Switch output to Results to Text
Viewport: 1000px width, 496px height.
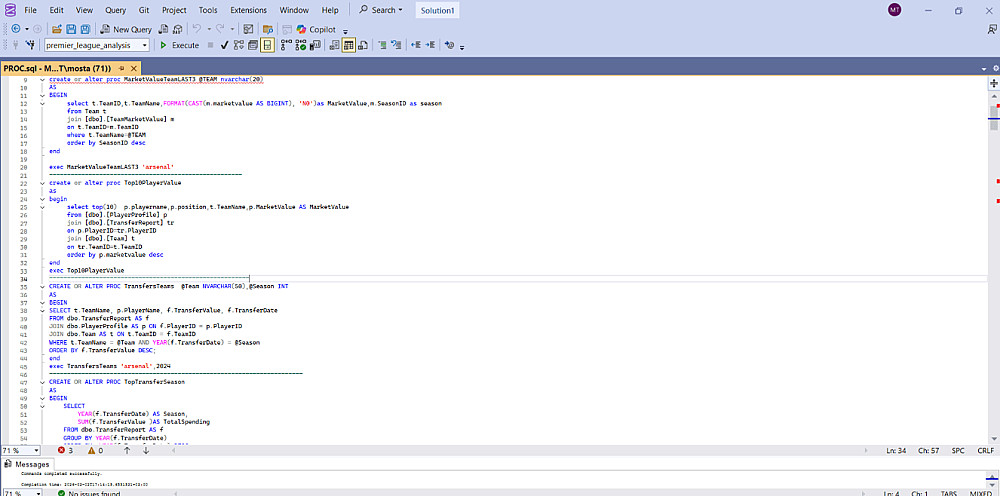pyautogui.click(x=334, y=45)
